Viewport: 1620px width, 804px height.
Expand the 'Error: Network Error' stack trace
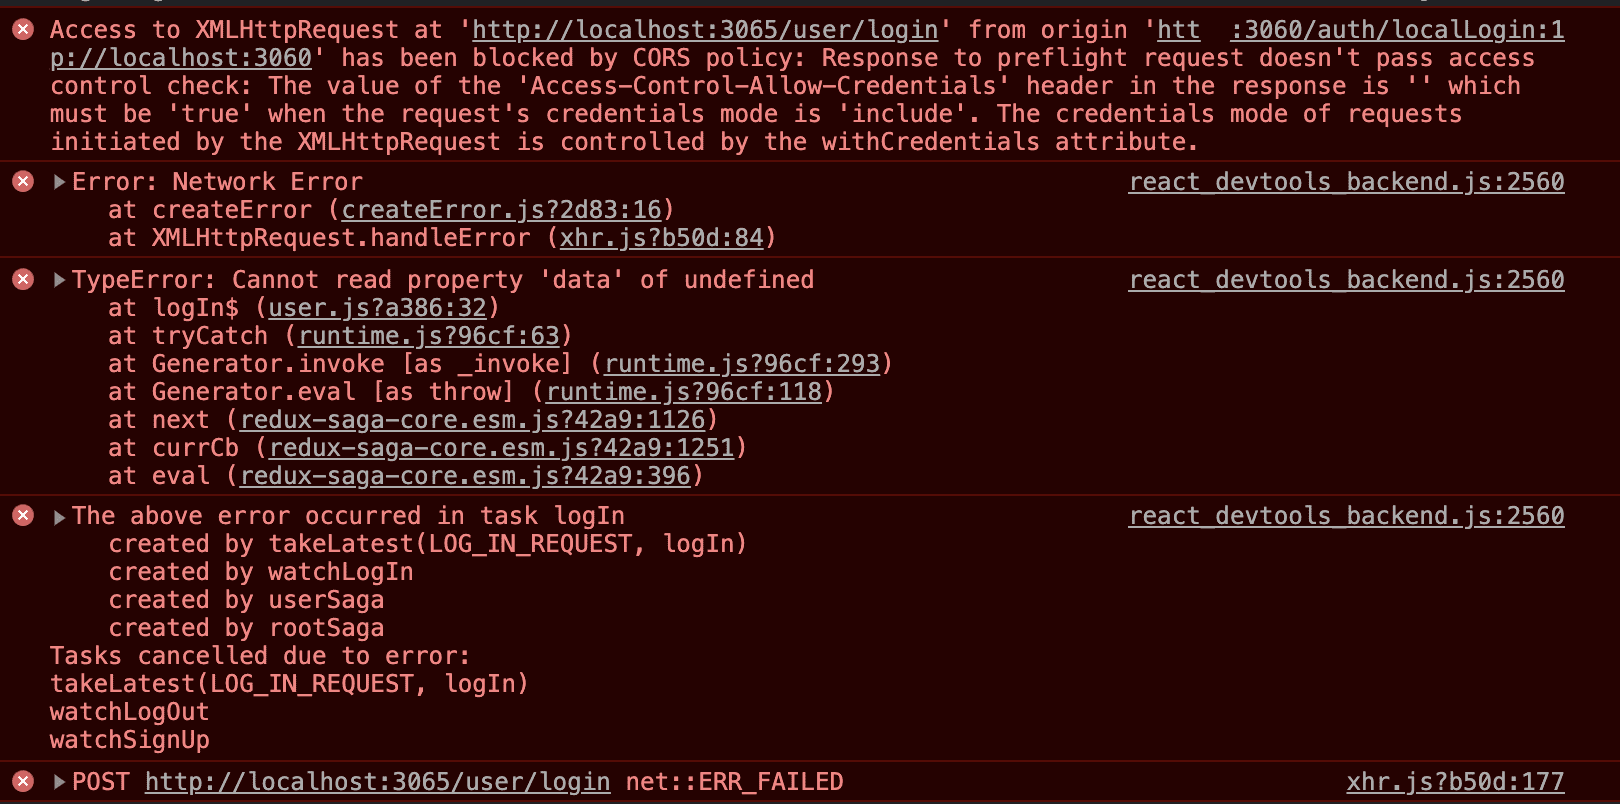click(x=59, y=182)
